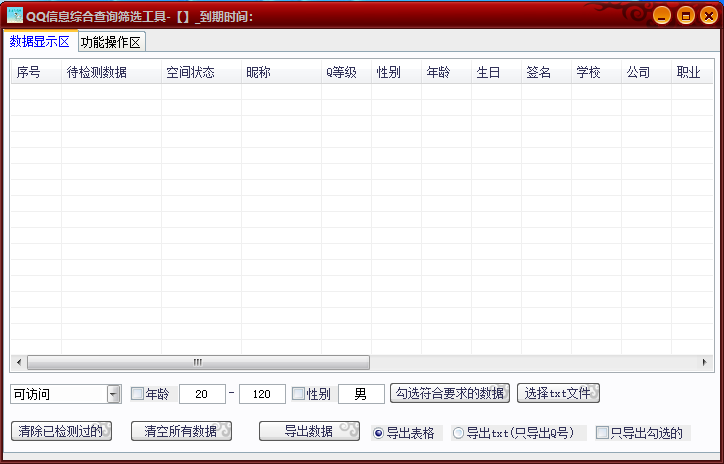Click the 待检测数据 column header
The height and width of the screenshot is (464, 724).
tap(111, 72)
